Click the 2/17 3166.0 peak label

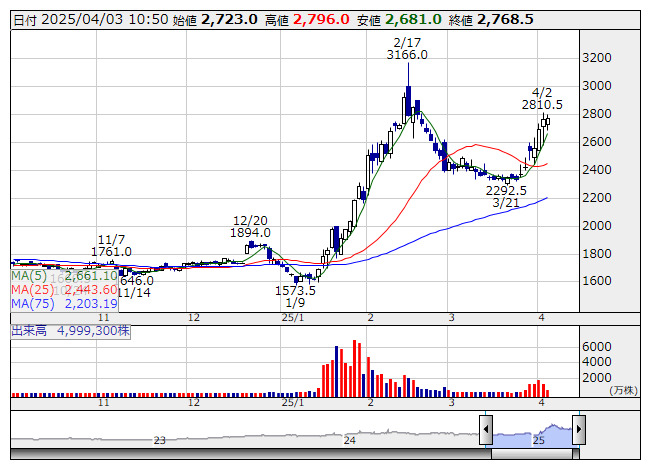tap(407, 49)
